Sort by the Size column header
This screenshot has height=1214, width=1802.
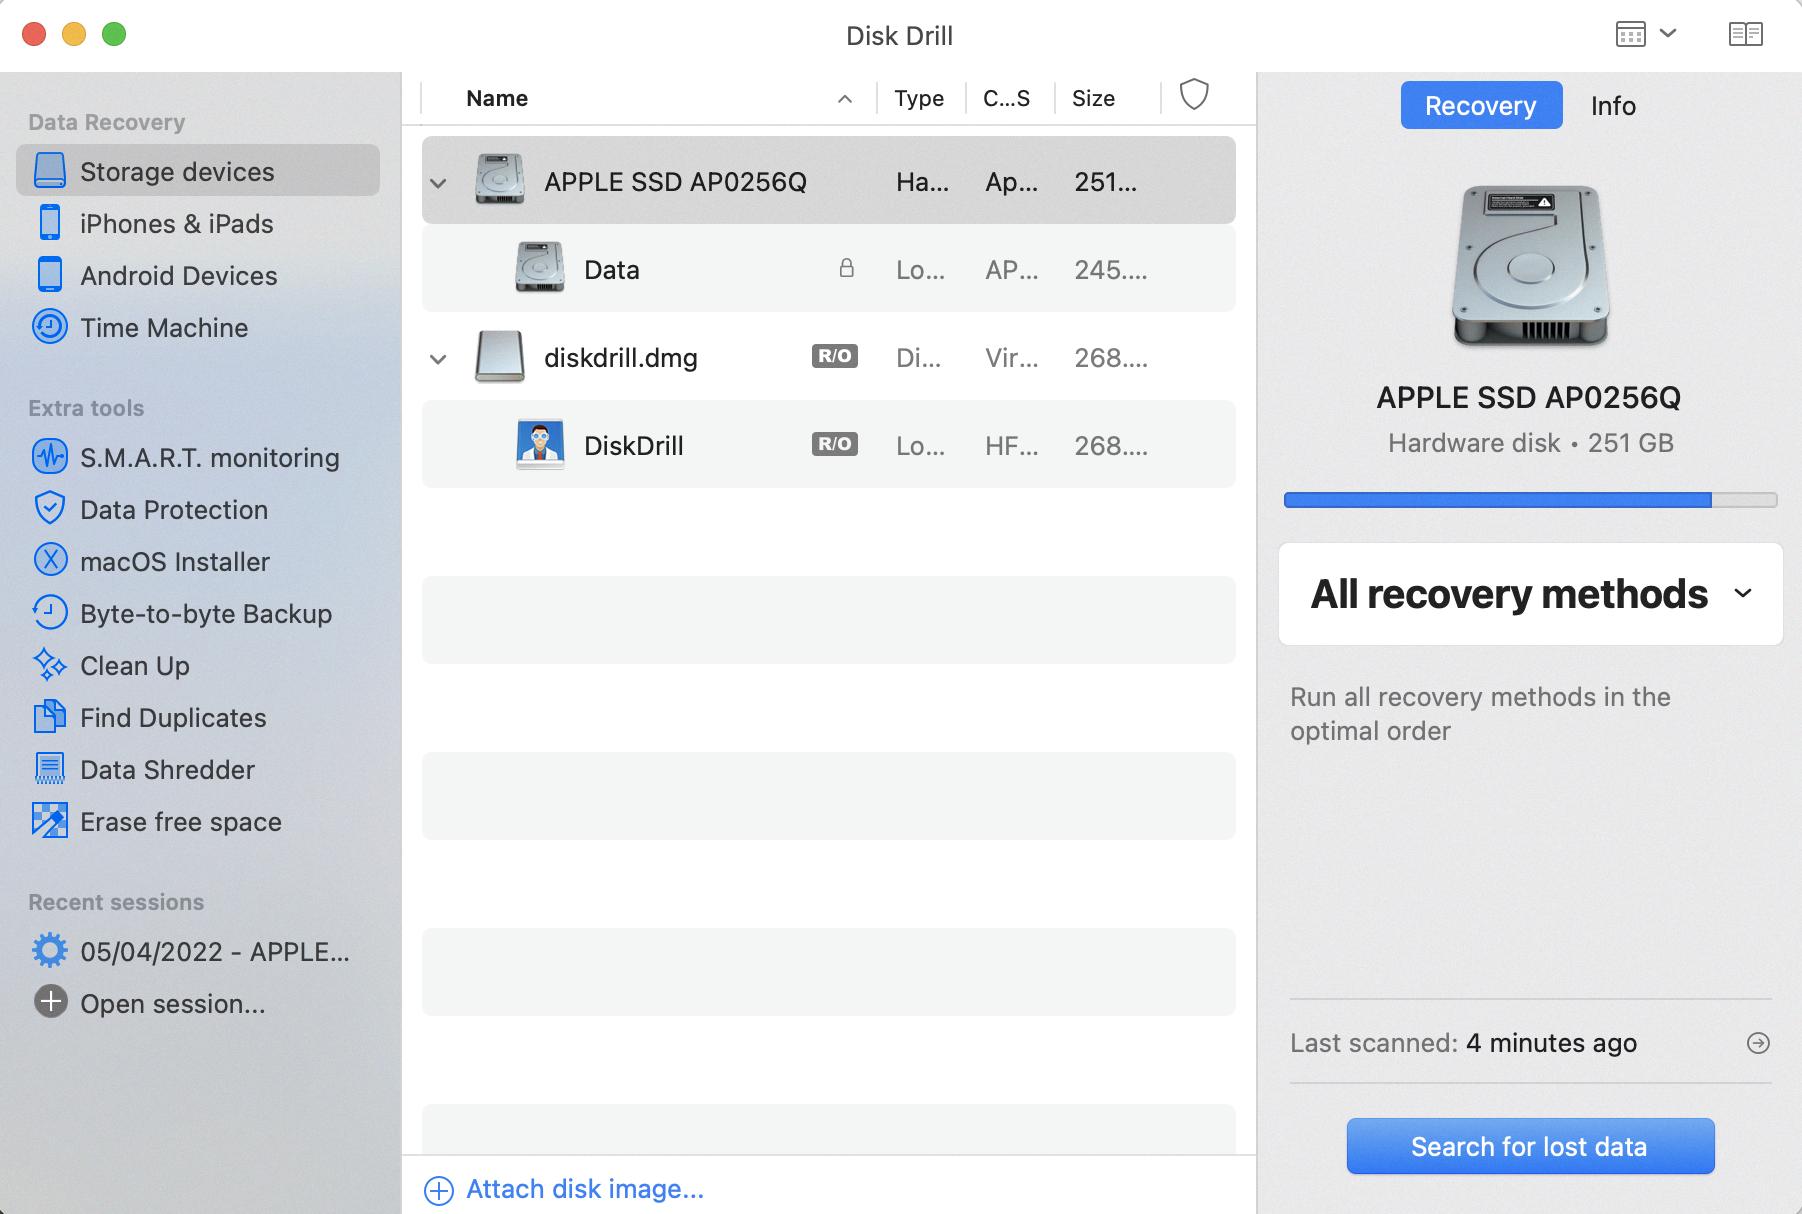1093,98
